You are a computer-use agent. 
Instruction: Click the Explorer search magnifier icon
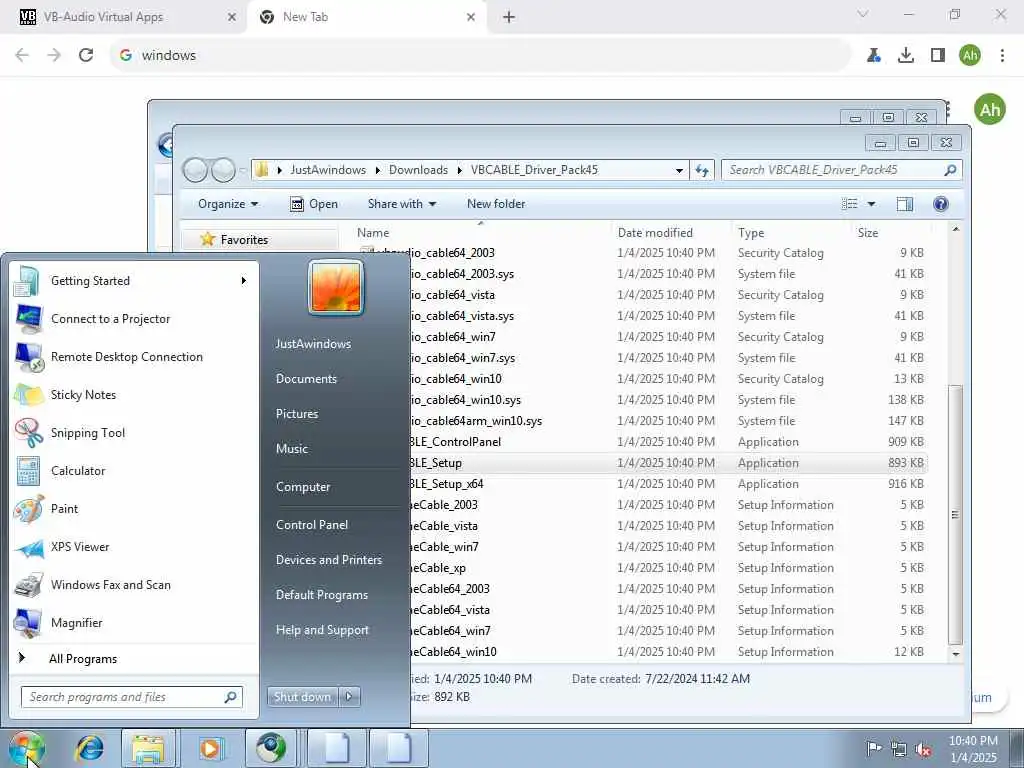[950, 170]
